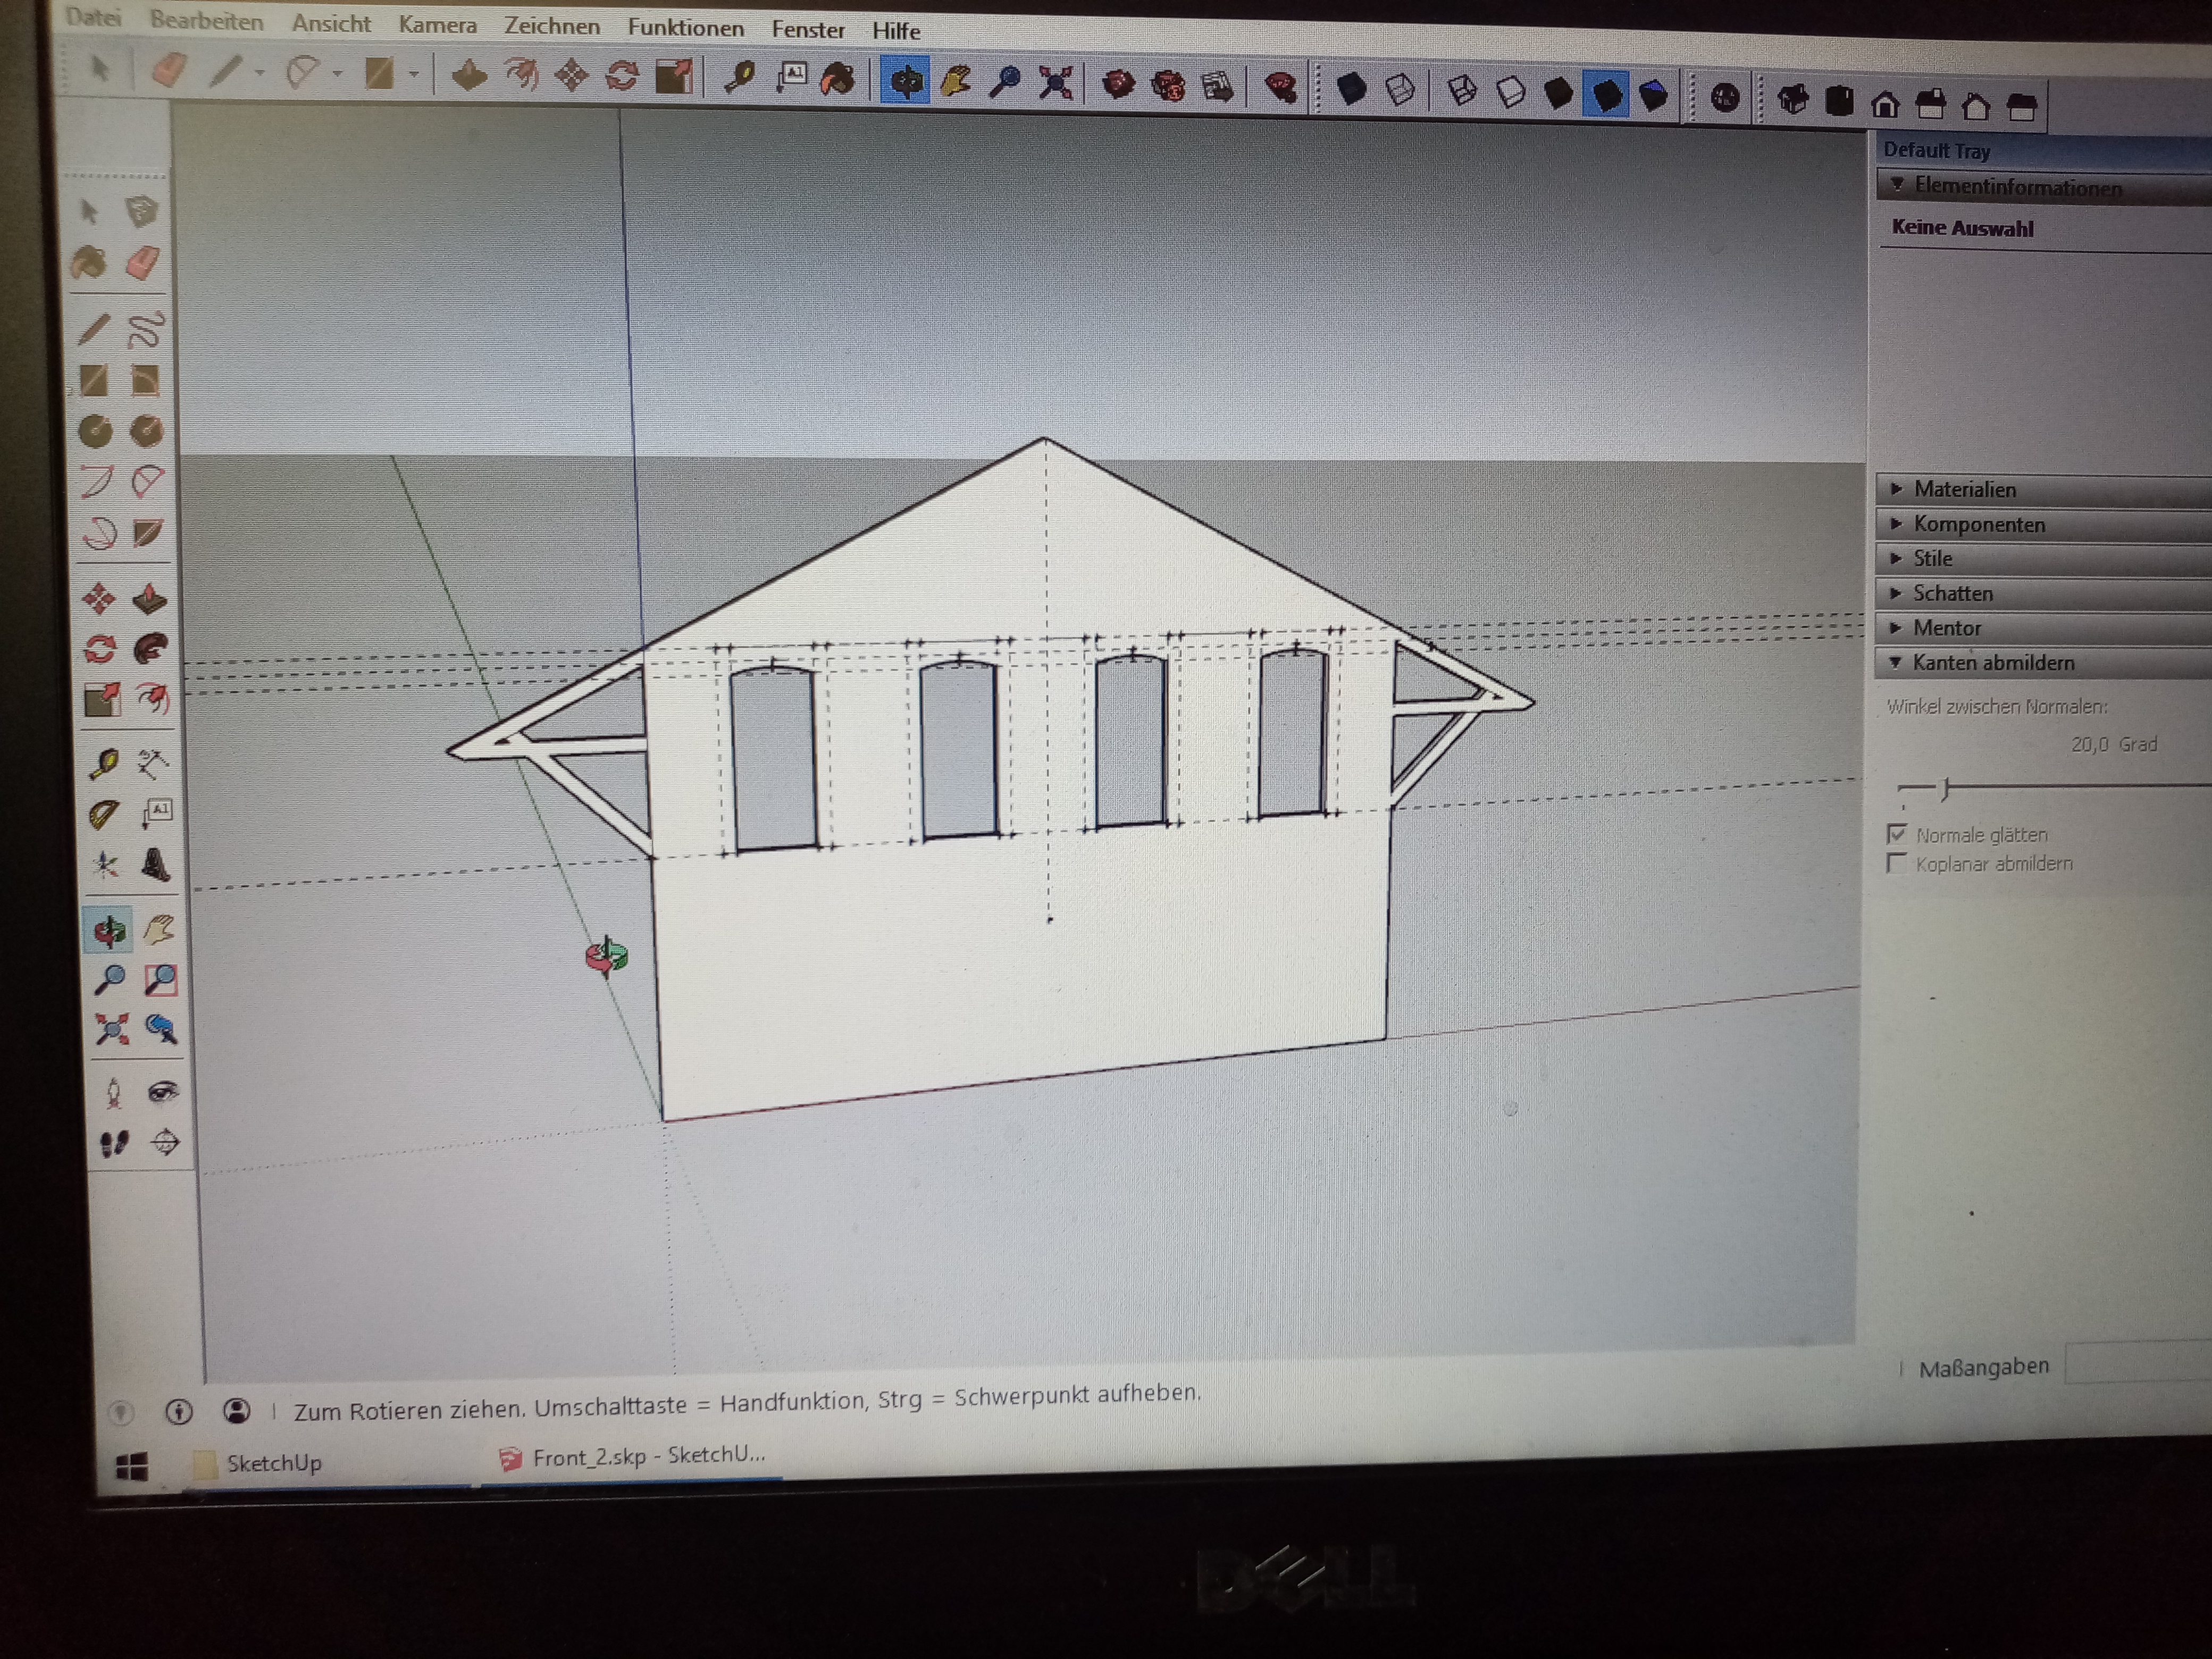Activate the left-panel Eraser tool
This screenshot has width=2212, height=1659.
point(143,263)
